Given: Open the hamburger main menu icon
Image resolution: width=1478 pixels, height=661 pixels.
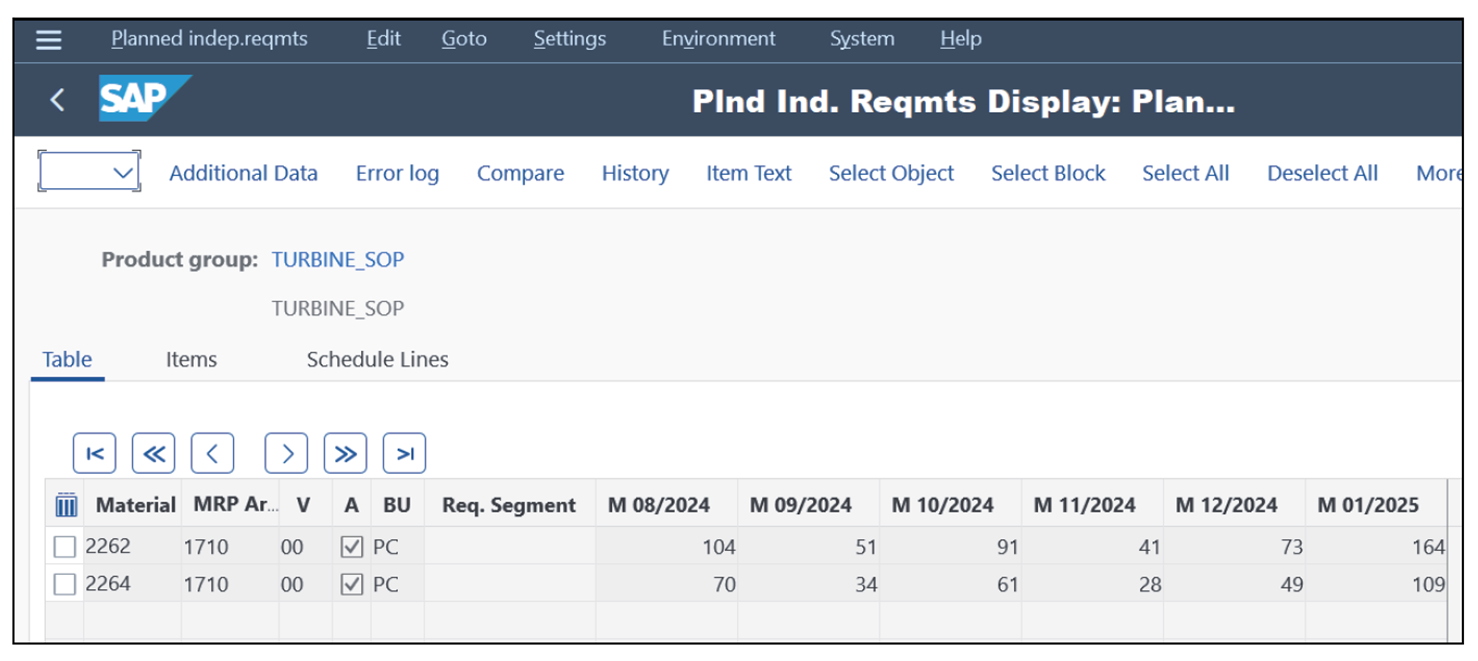Looking at the screenshot, I should 48,39.
